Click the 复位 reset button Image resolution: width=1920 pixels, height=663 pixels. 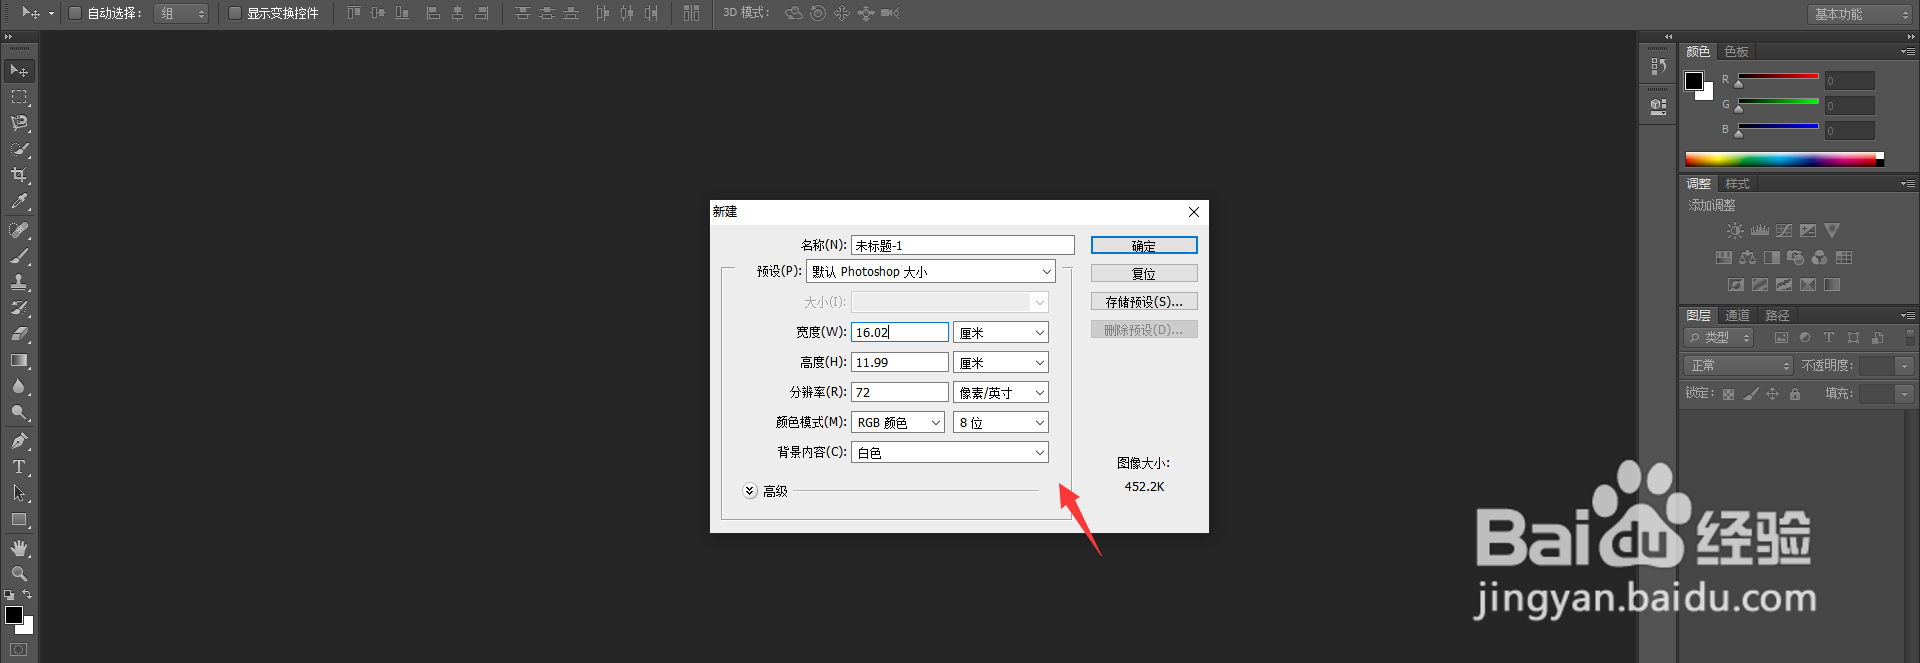click(x=1144, y=273)
